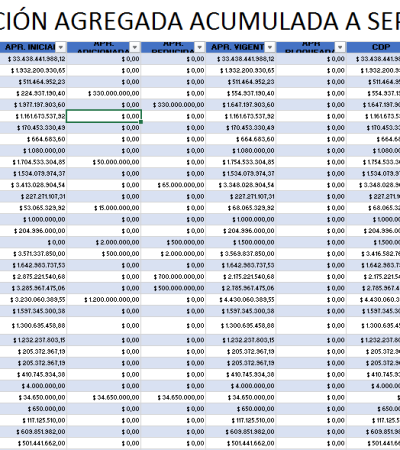Select the $ 34.650.000,00 cell under APR. ADICIONADA

(104, 397)
